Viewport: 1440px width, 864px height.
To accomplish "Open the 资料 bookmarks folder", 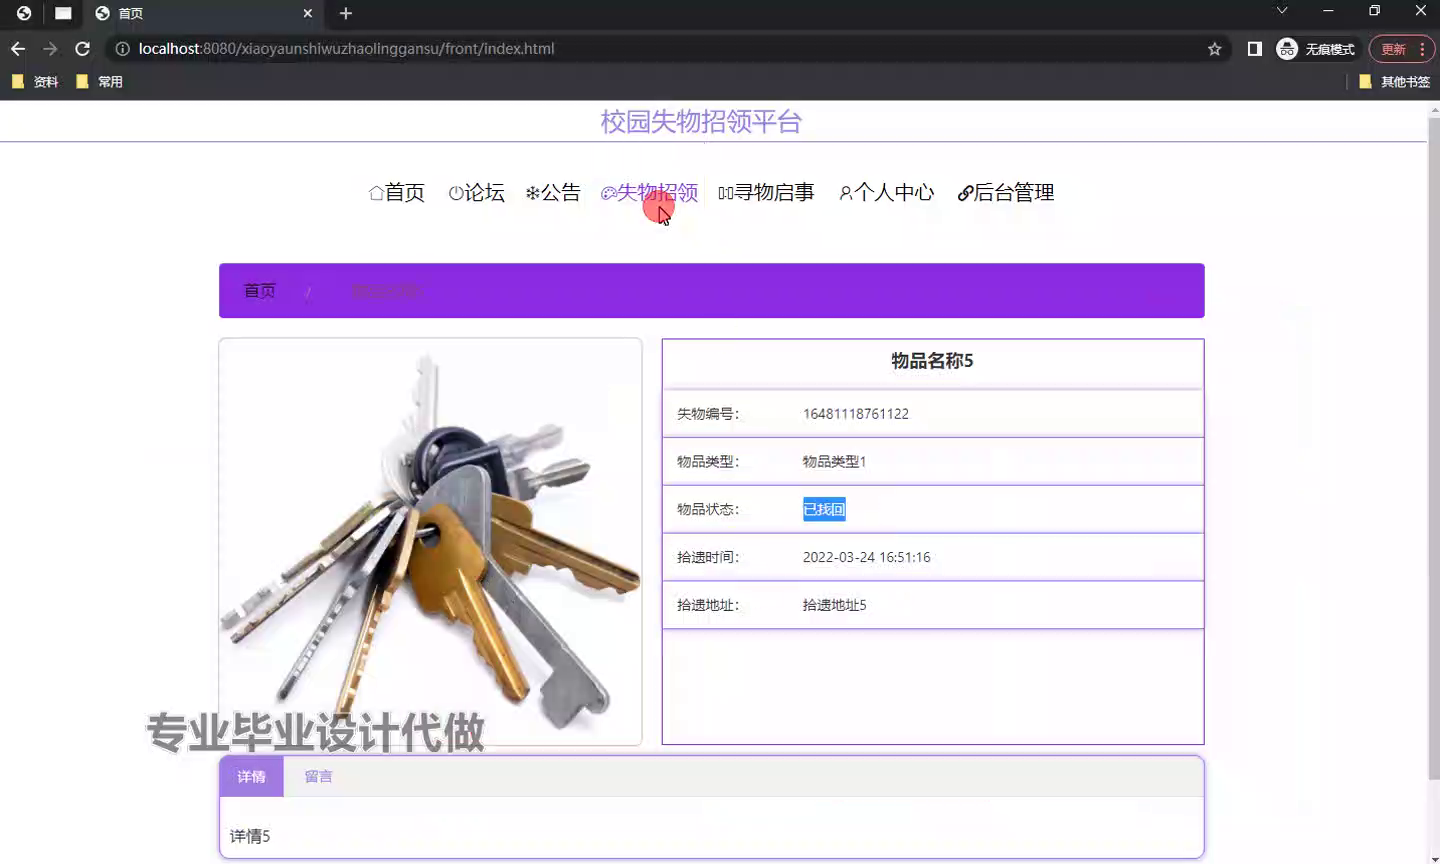I will pyautogui.click(x=36, y=82).
